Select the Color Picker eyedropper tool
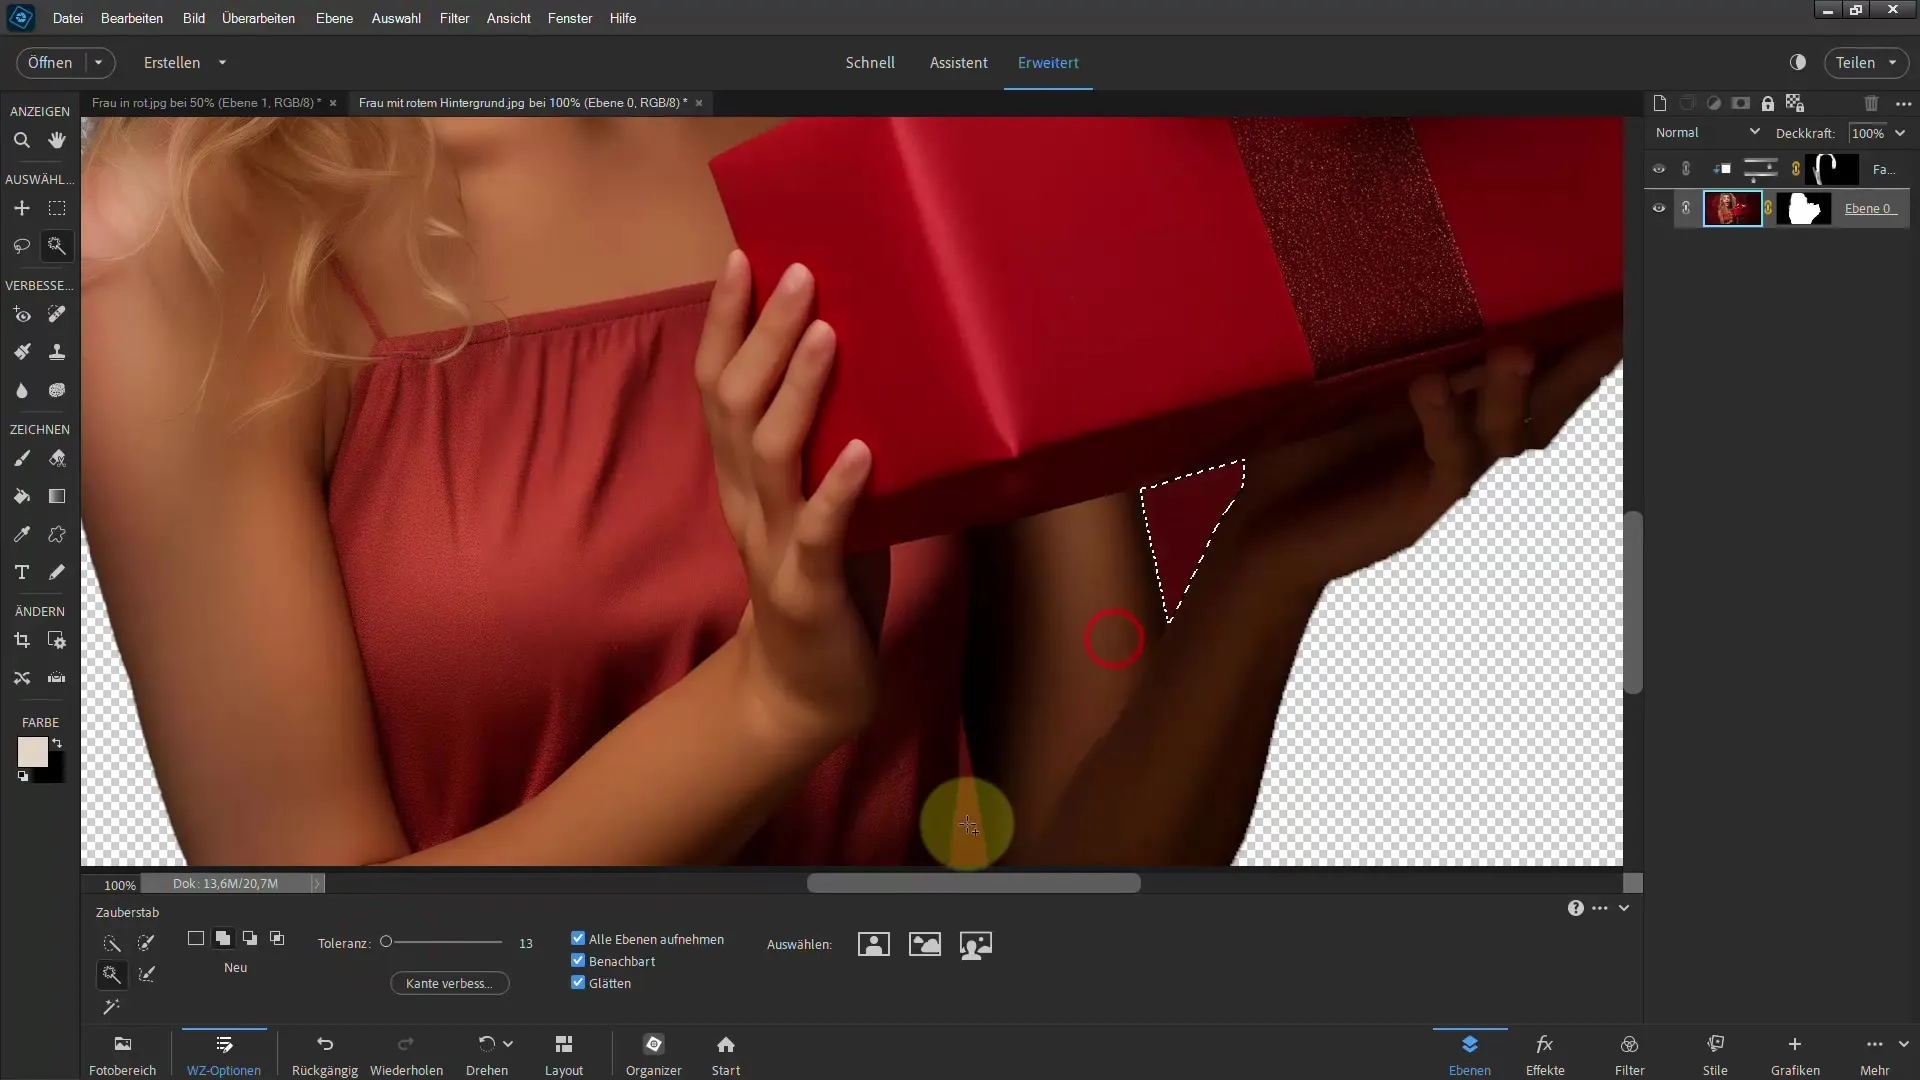The height and width of the screenshot is (1080, 1920). click(x=21, y=534)
